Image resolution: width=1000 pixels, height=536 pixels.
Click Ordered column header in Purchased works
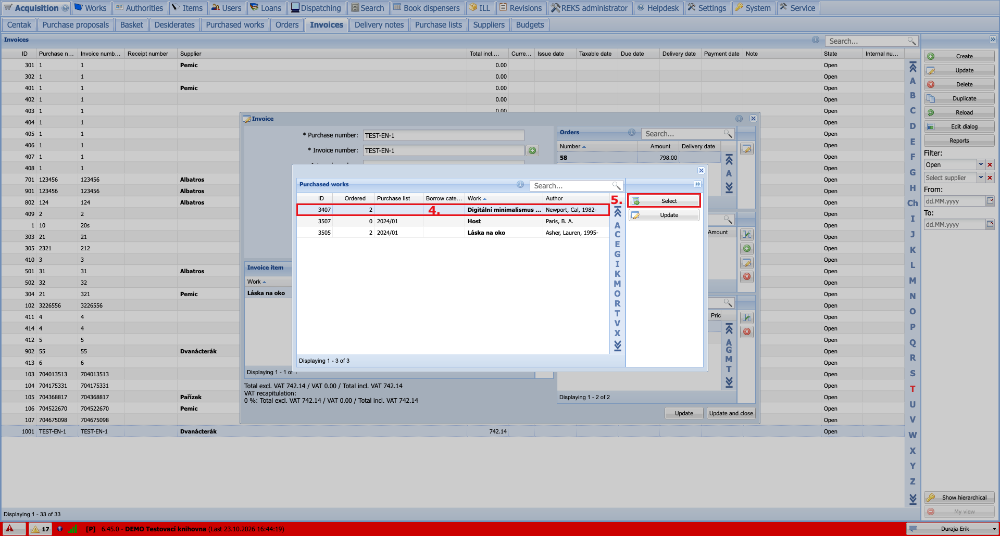[x=353, y=198]
